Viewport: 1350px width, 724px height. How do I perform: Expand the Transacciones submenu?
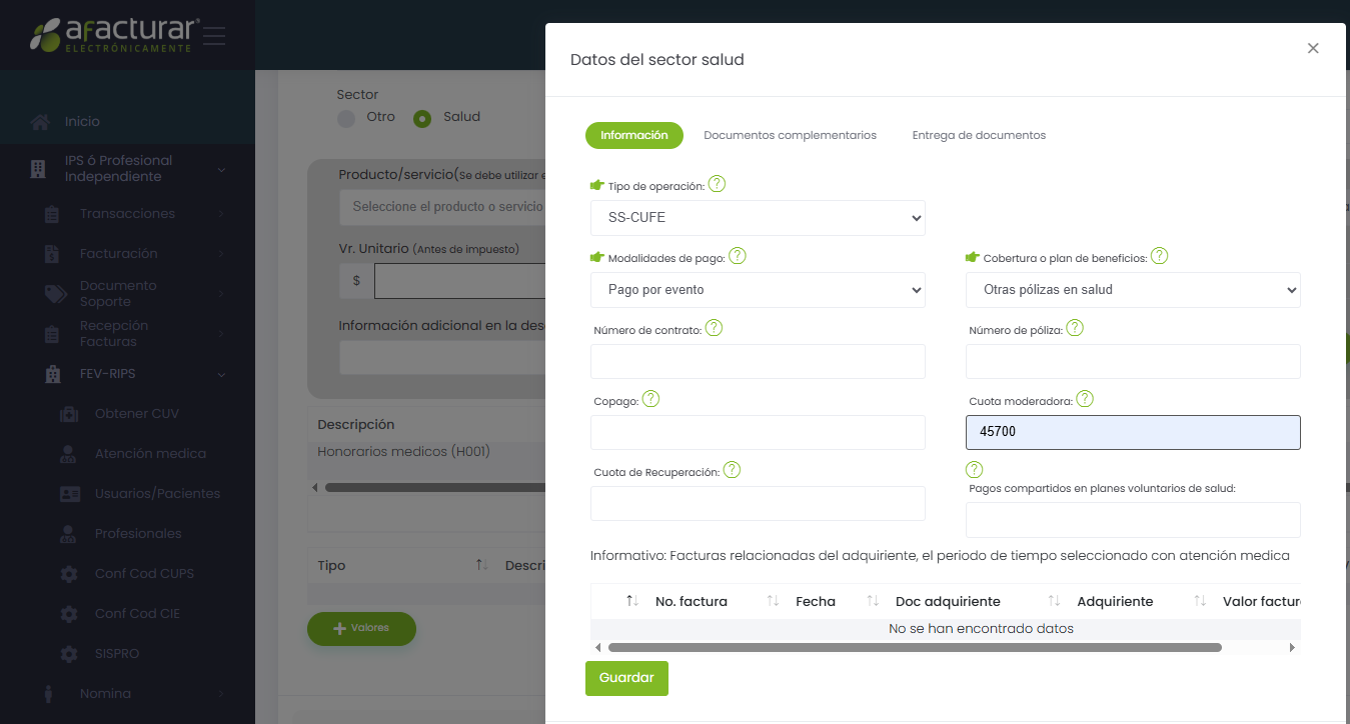coord(221,214)
